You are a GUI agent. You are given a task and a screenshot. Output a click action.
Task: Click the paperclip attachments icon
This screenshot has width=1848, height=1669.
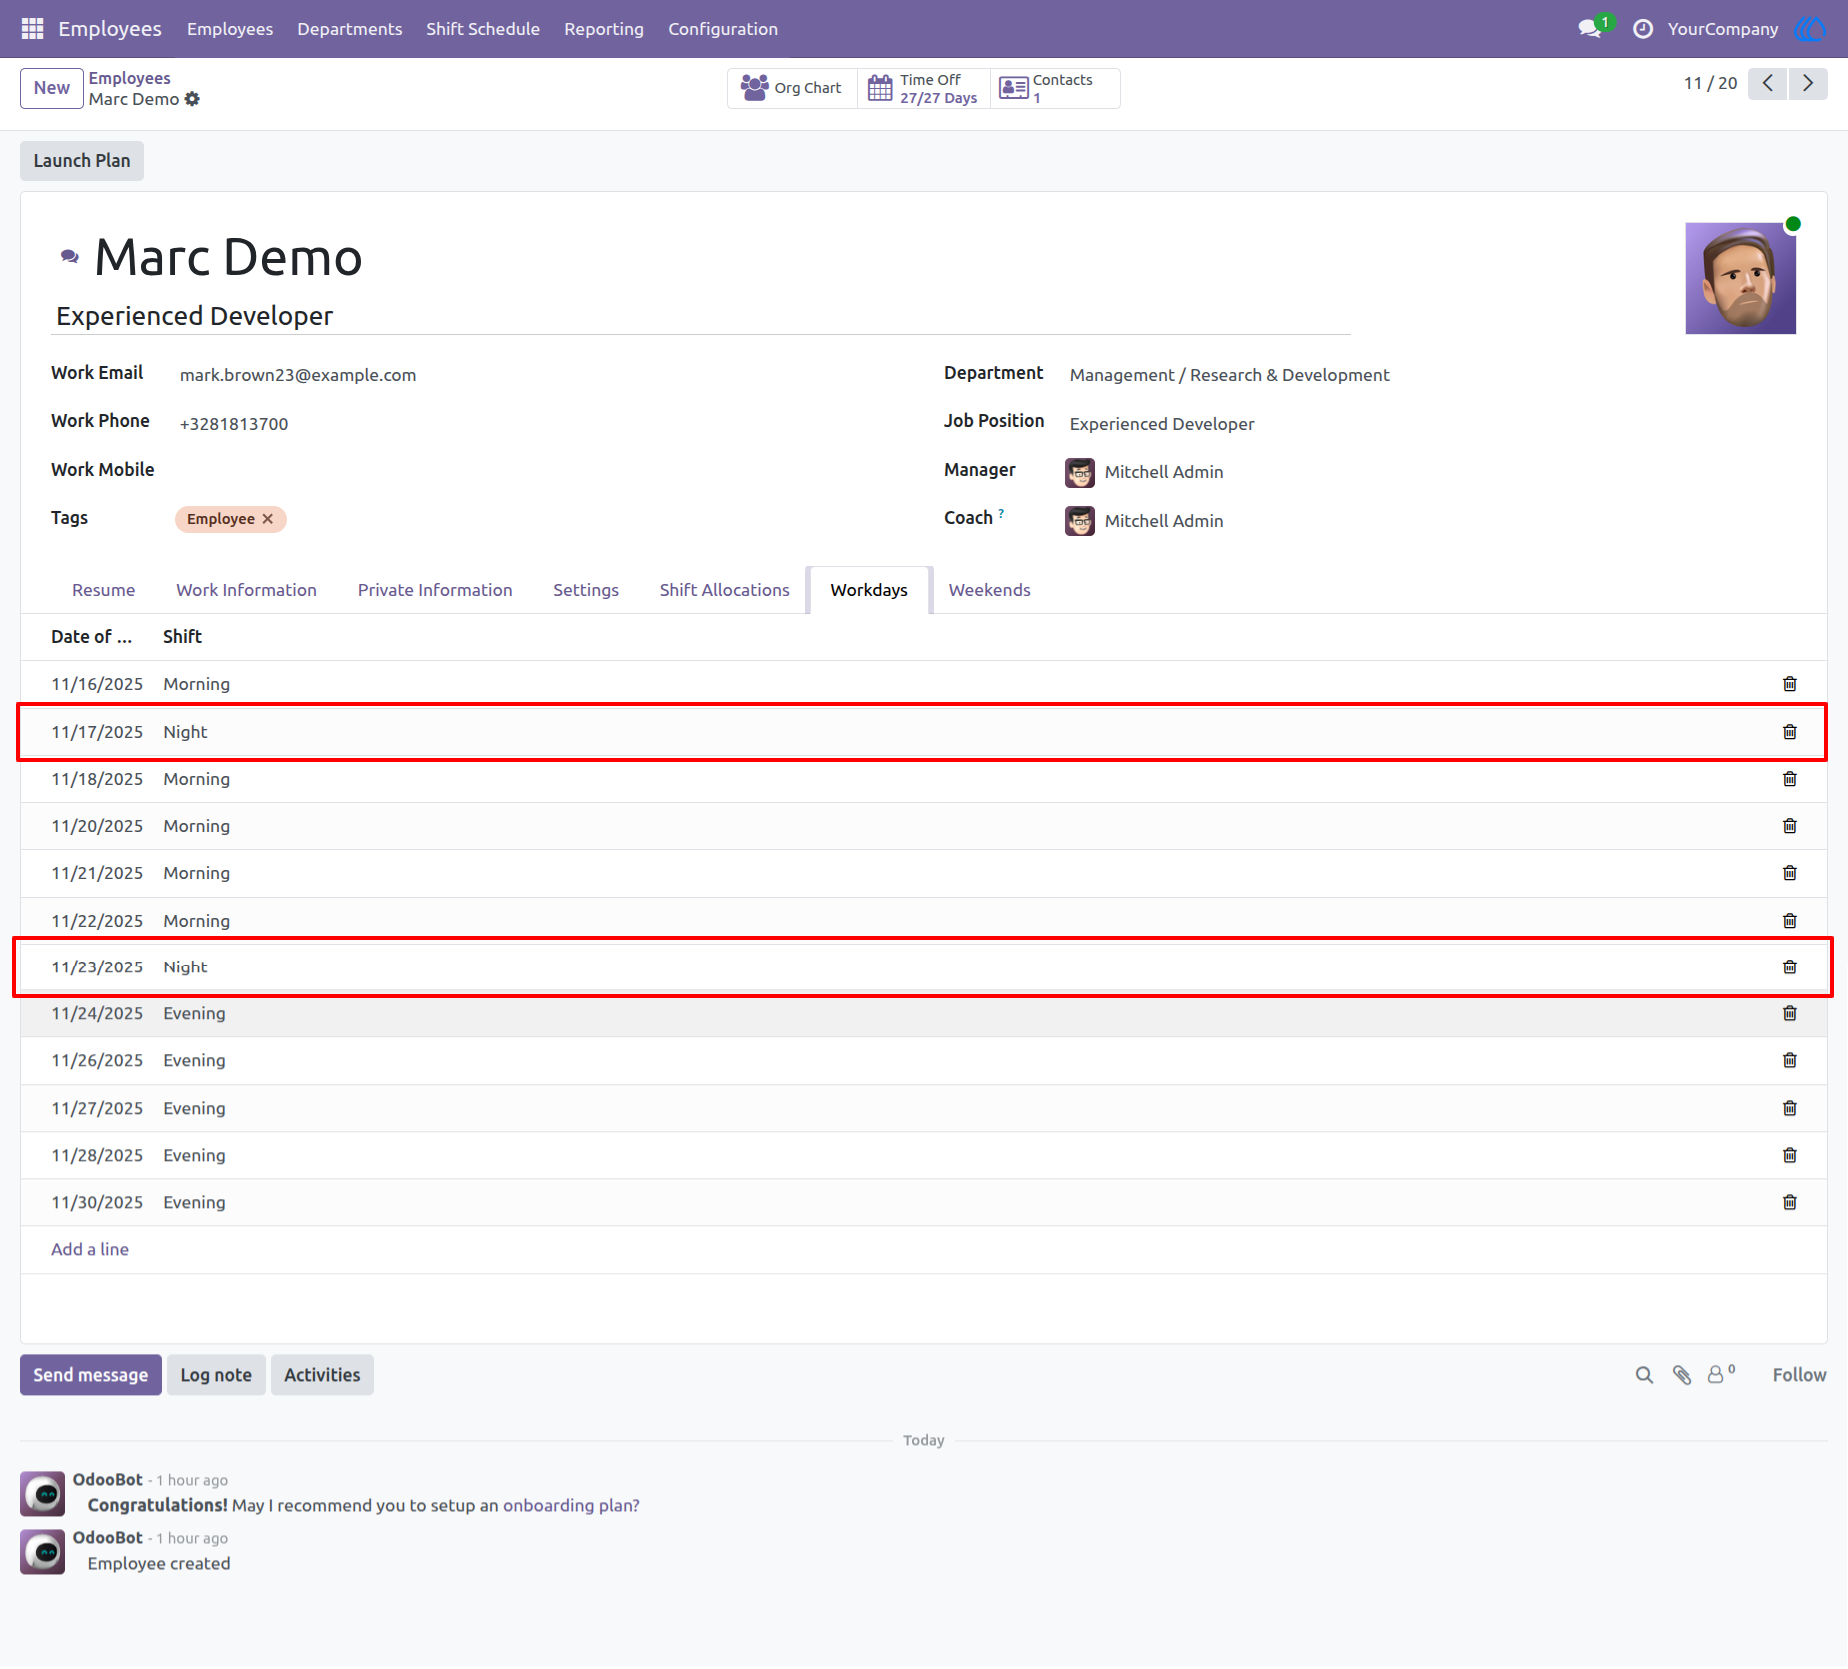(1682, 1375)
